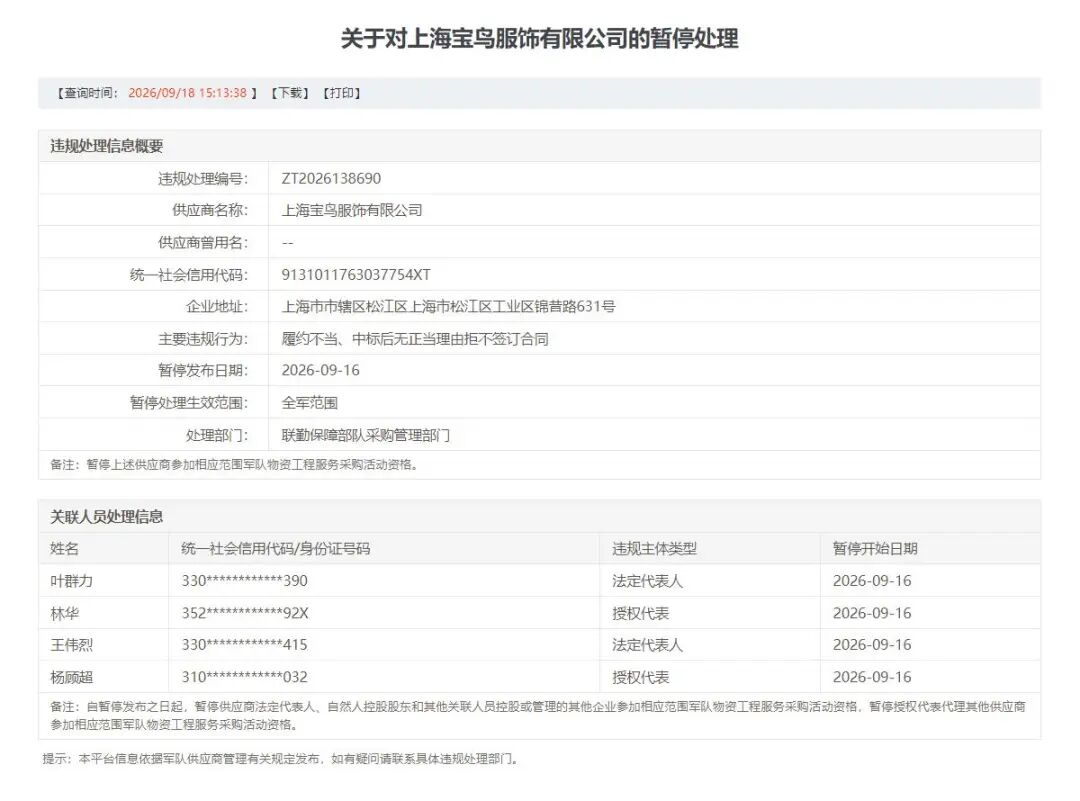Image resolution: width=1080 pixels, height=801 pixels.
Task: Click the 关联人员处理信息 section header
Action: point(106,517)
